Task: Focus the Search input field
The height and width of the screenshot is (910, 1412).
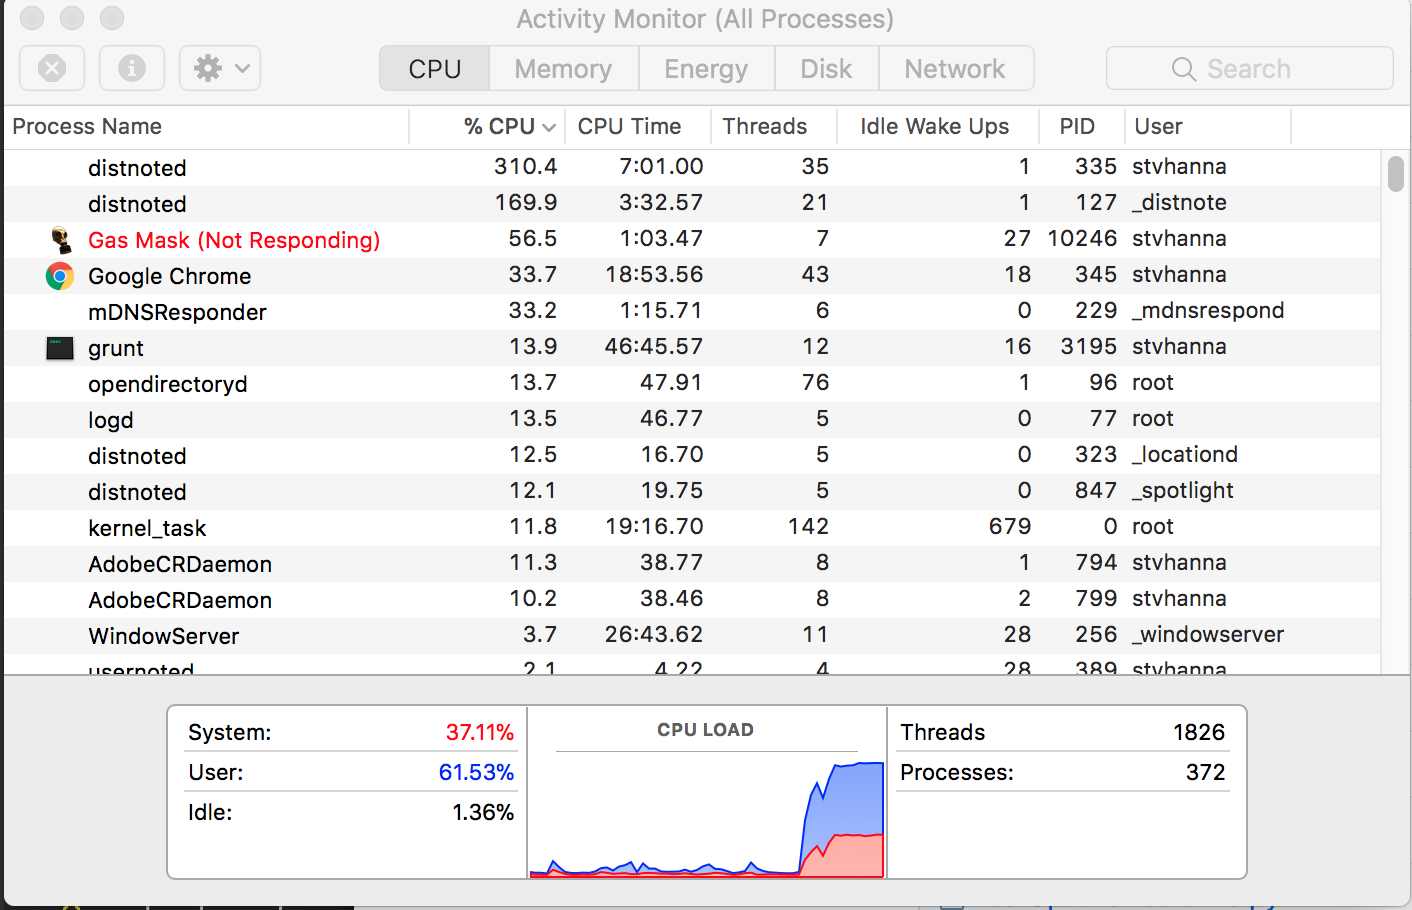Action: [1250, 68]
